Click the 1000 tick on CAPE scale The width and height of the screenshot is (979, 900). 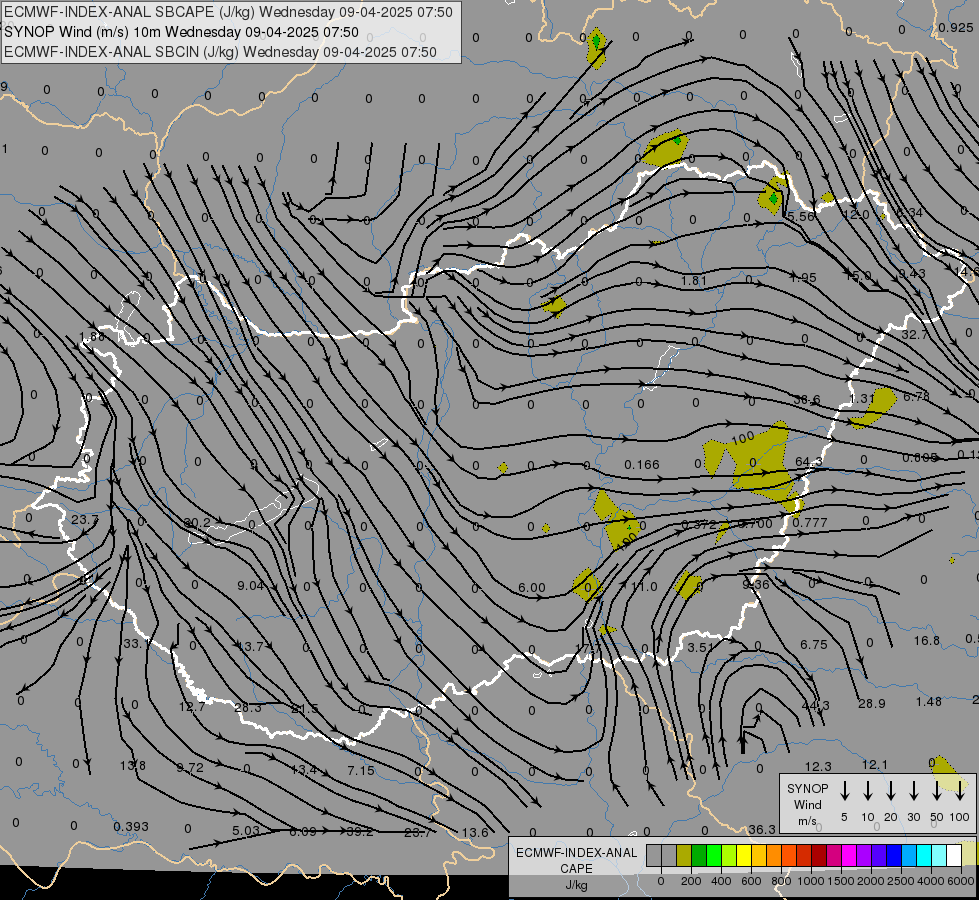(x=810, y=881)
